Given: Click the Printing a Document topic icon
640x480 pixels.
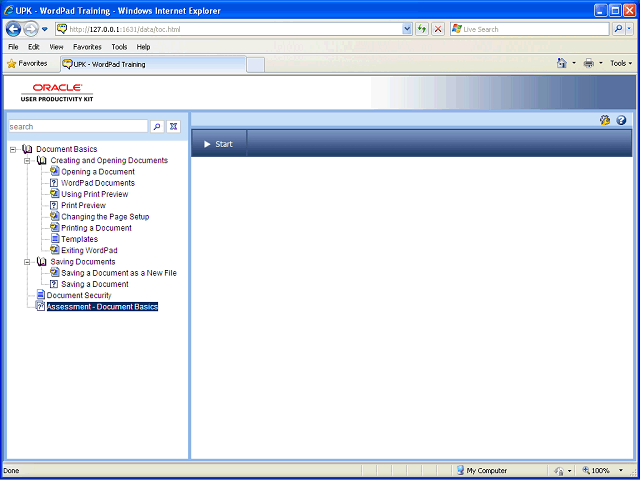Looking at the screenshot, I should (55, 228).
